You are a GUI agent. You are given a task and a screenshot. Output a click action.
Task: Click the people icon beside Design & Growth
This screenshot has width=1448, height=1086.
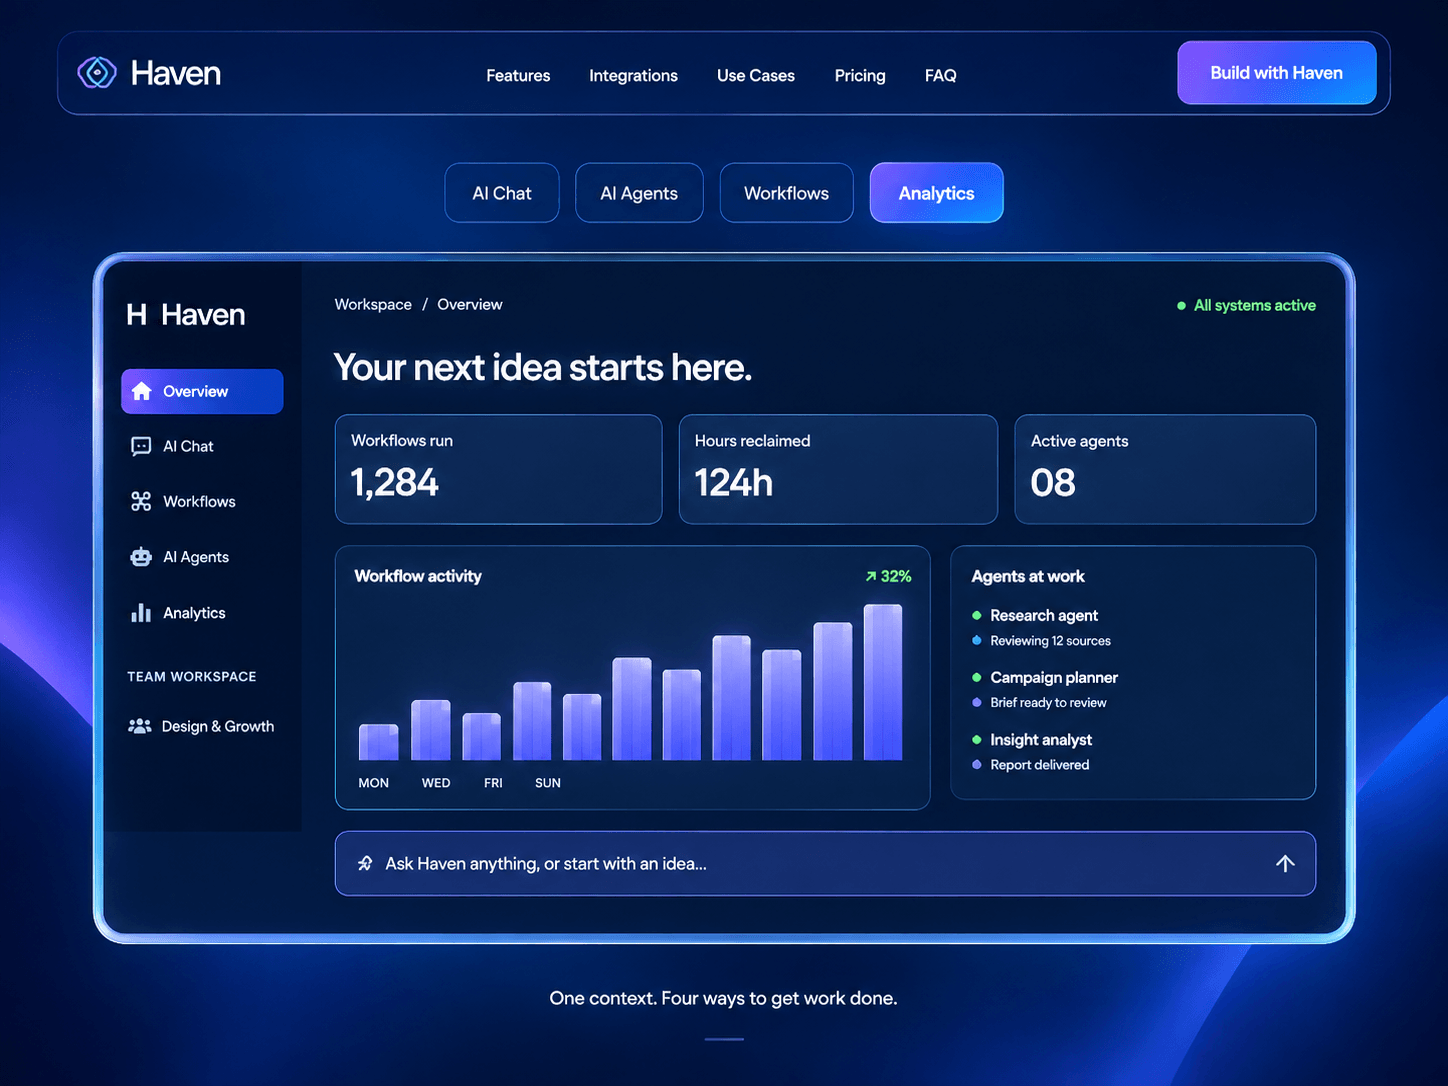[x=140, y=726]
